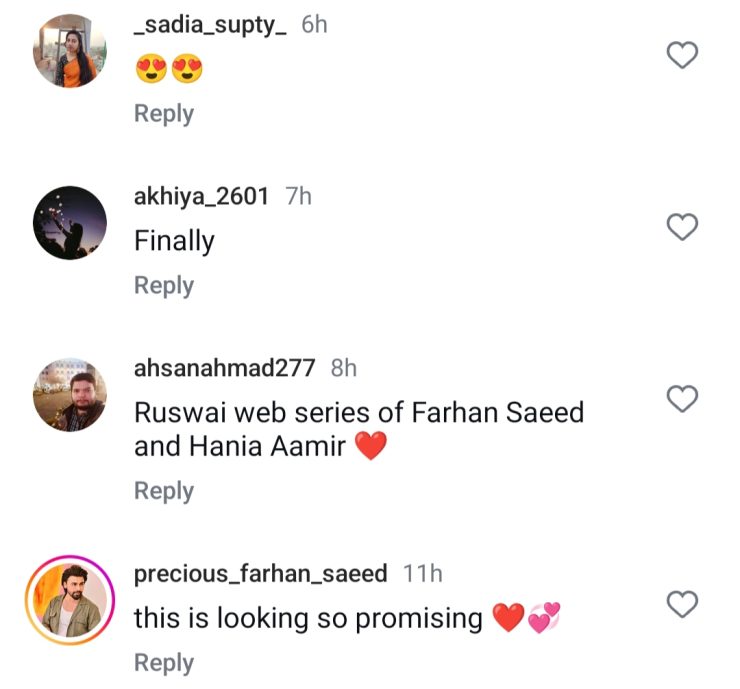The image size is (740, 689).
Task: Open the _sadia_supty_ username link
Action: (210, 25)
